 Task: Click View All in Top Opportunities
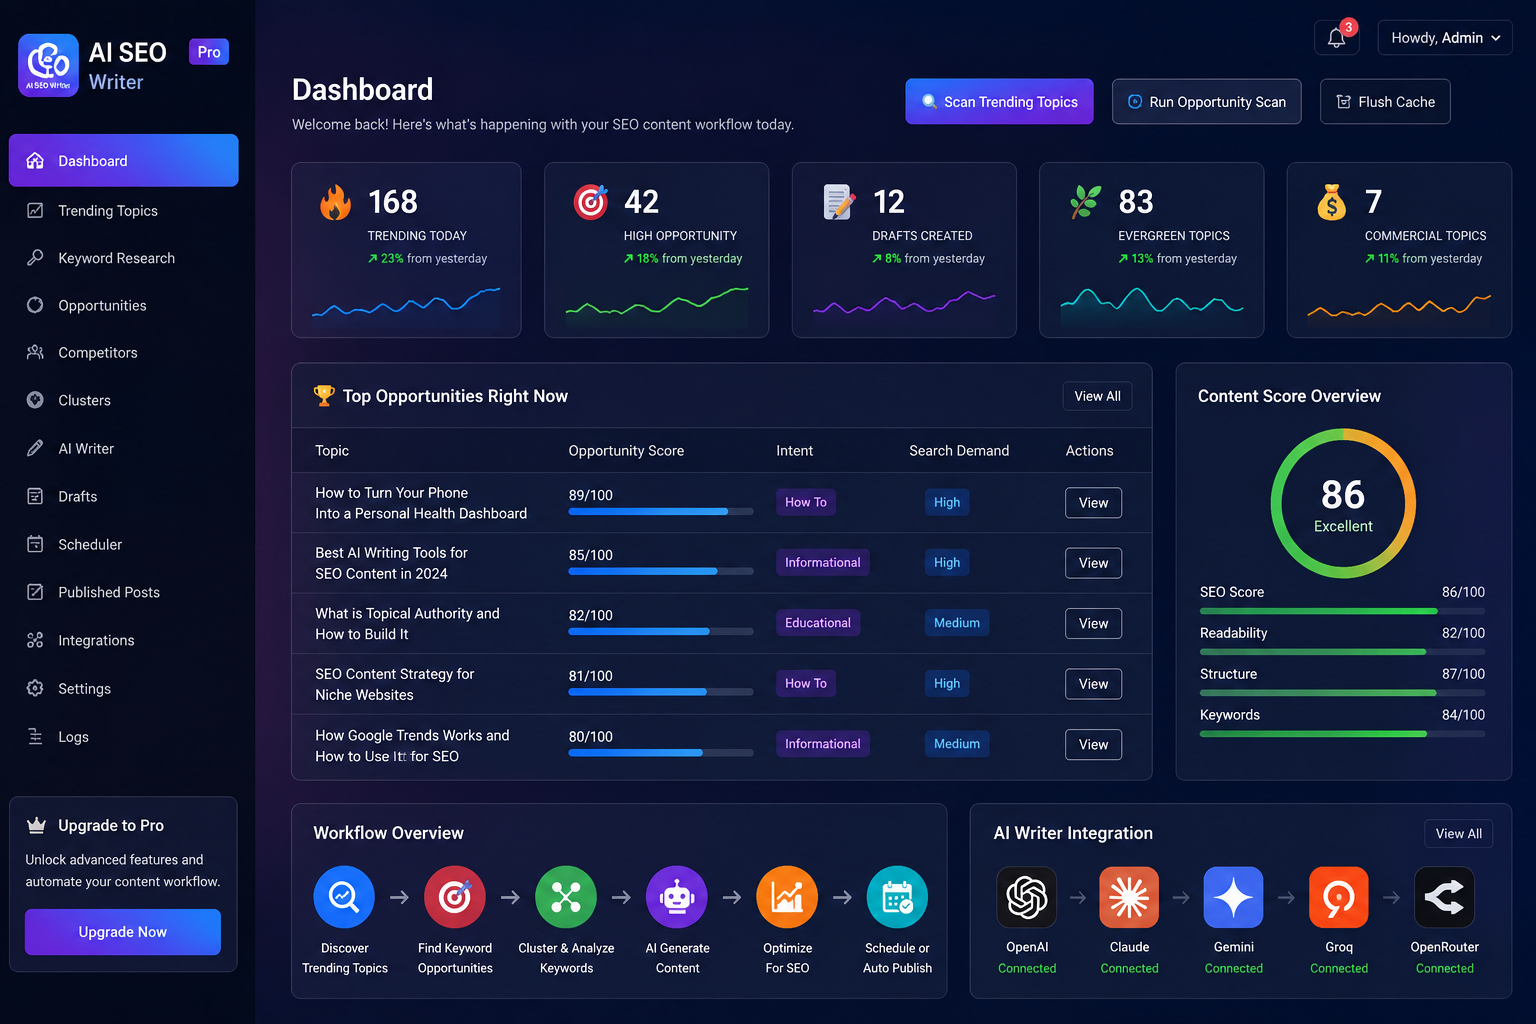point(1097,396)
